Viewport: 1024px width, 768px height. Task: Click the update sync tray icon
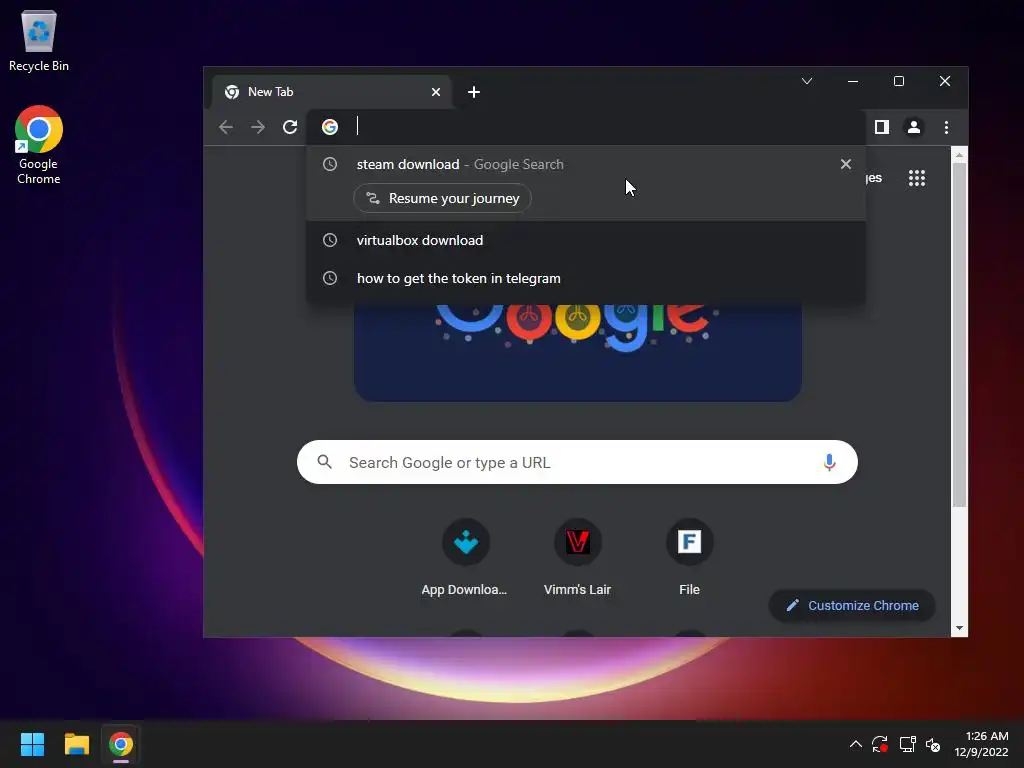880,744
